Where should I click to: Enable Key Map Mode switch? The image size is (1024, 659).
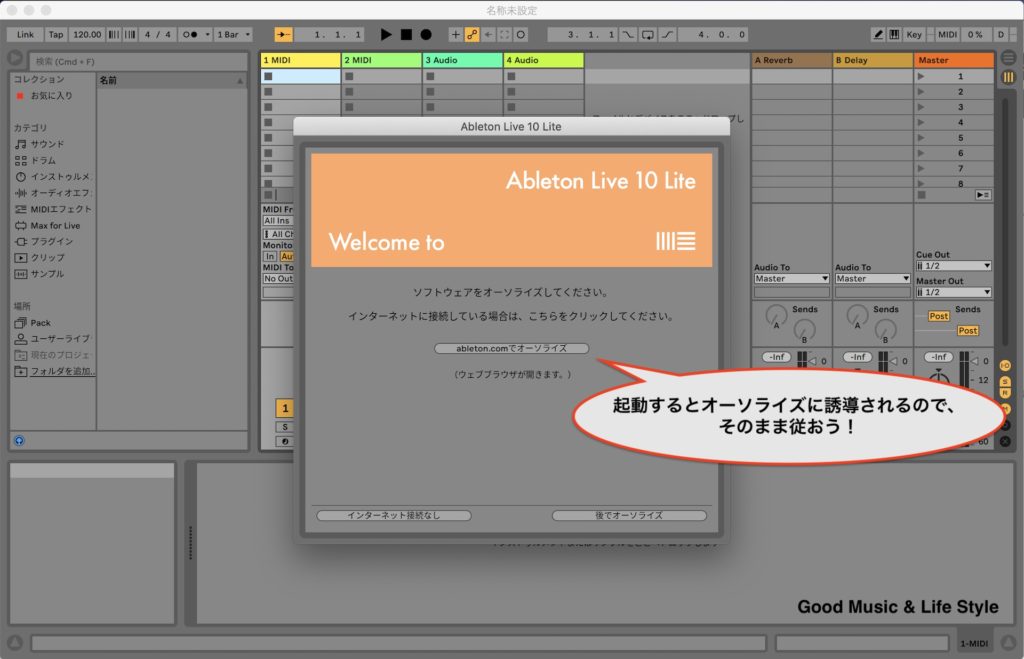pos(914,35)
